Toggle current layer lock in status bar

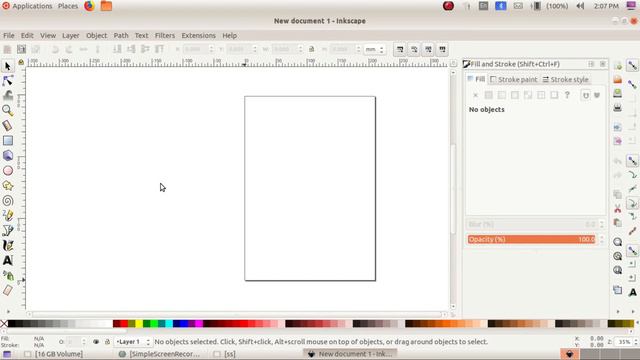pyautogui.click(x=107, y=342)
